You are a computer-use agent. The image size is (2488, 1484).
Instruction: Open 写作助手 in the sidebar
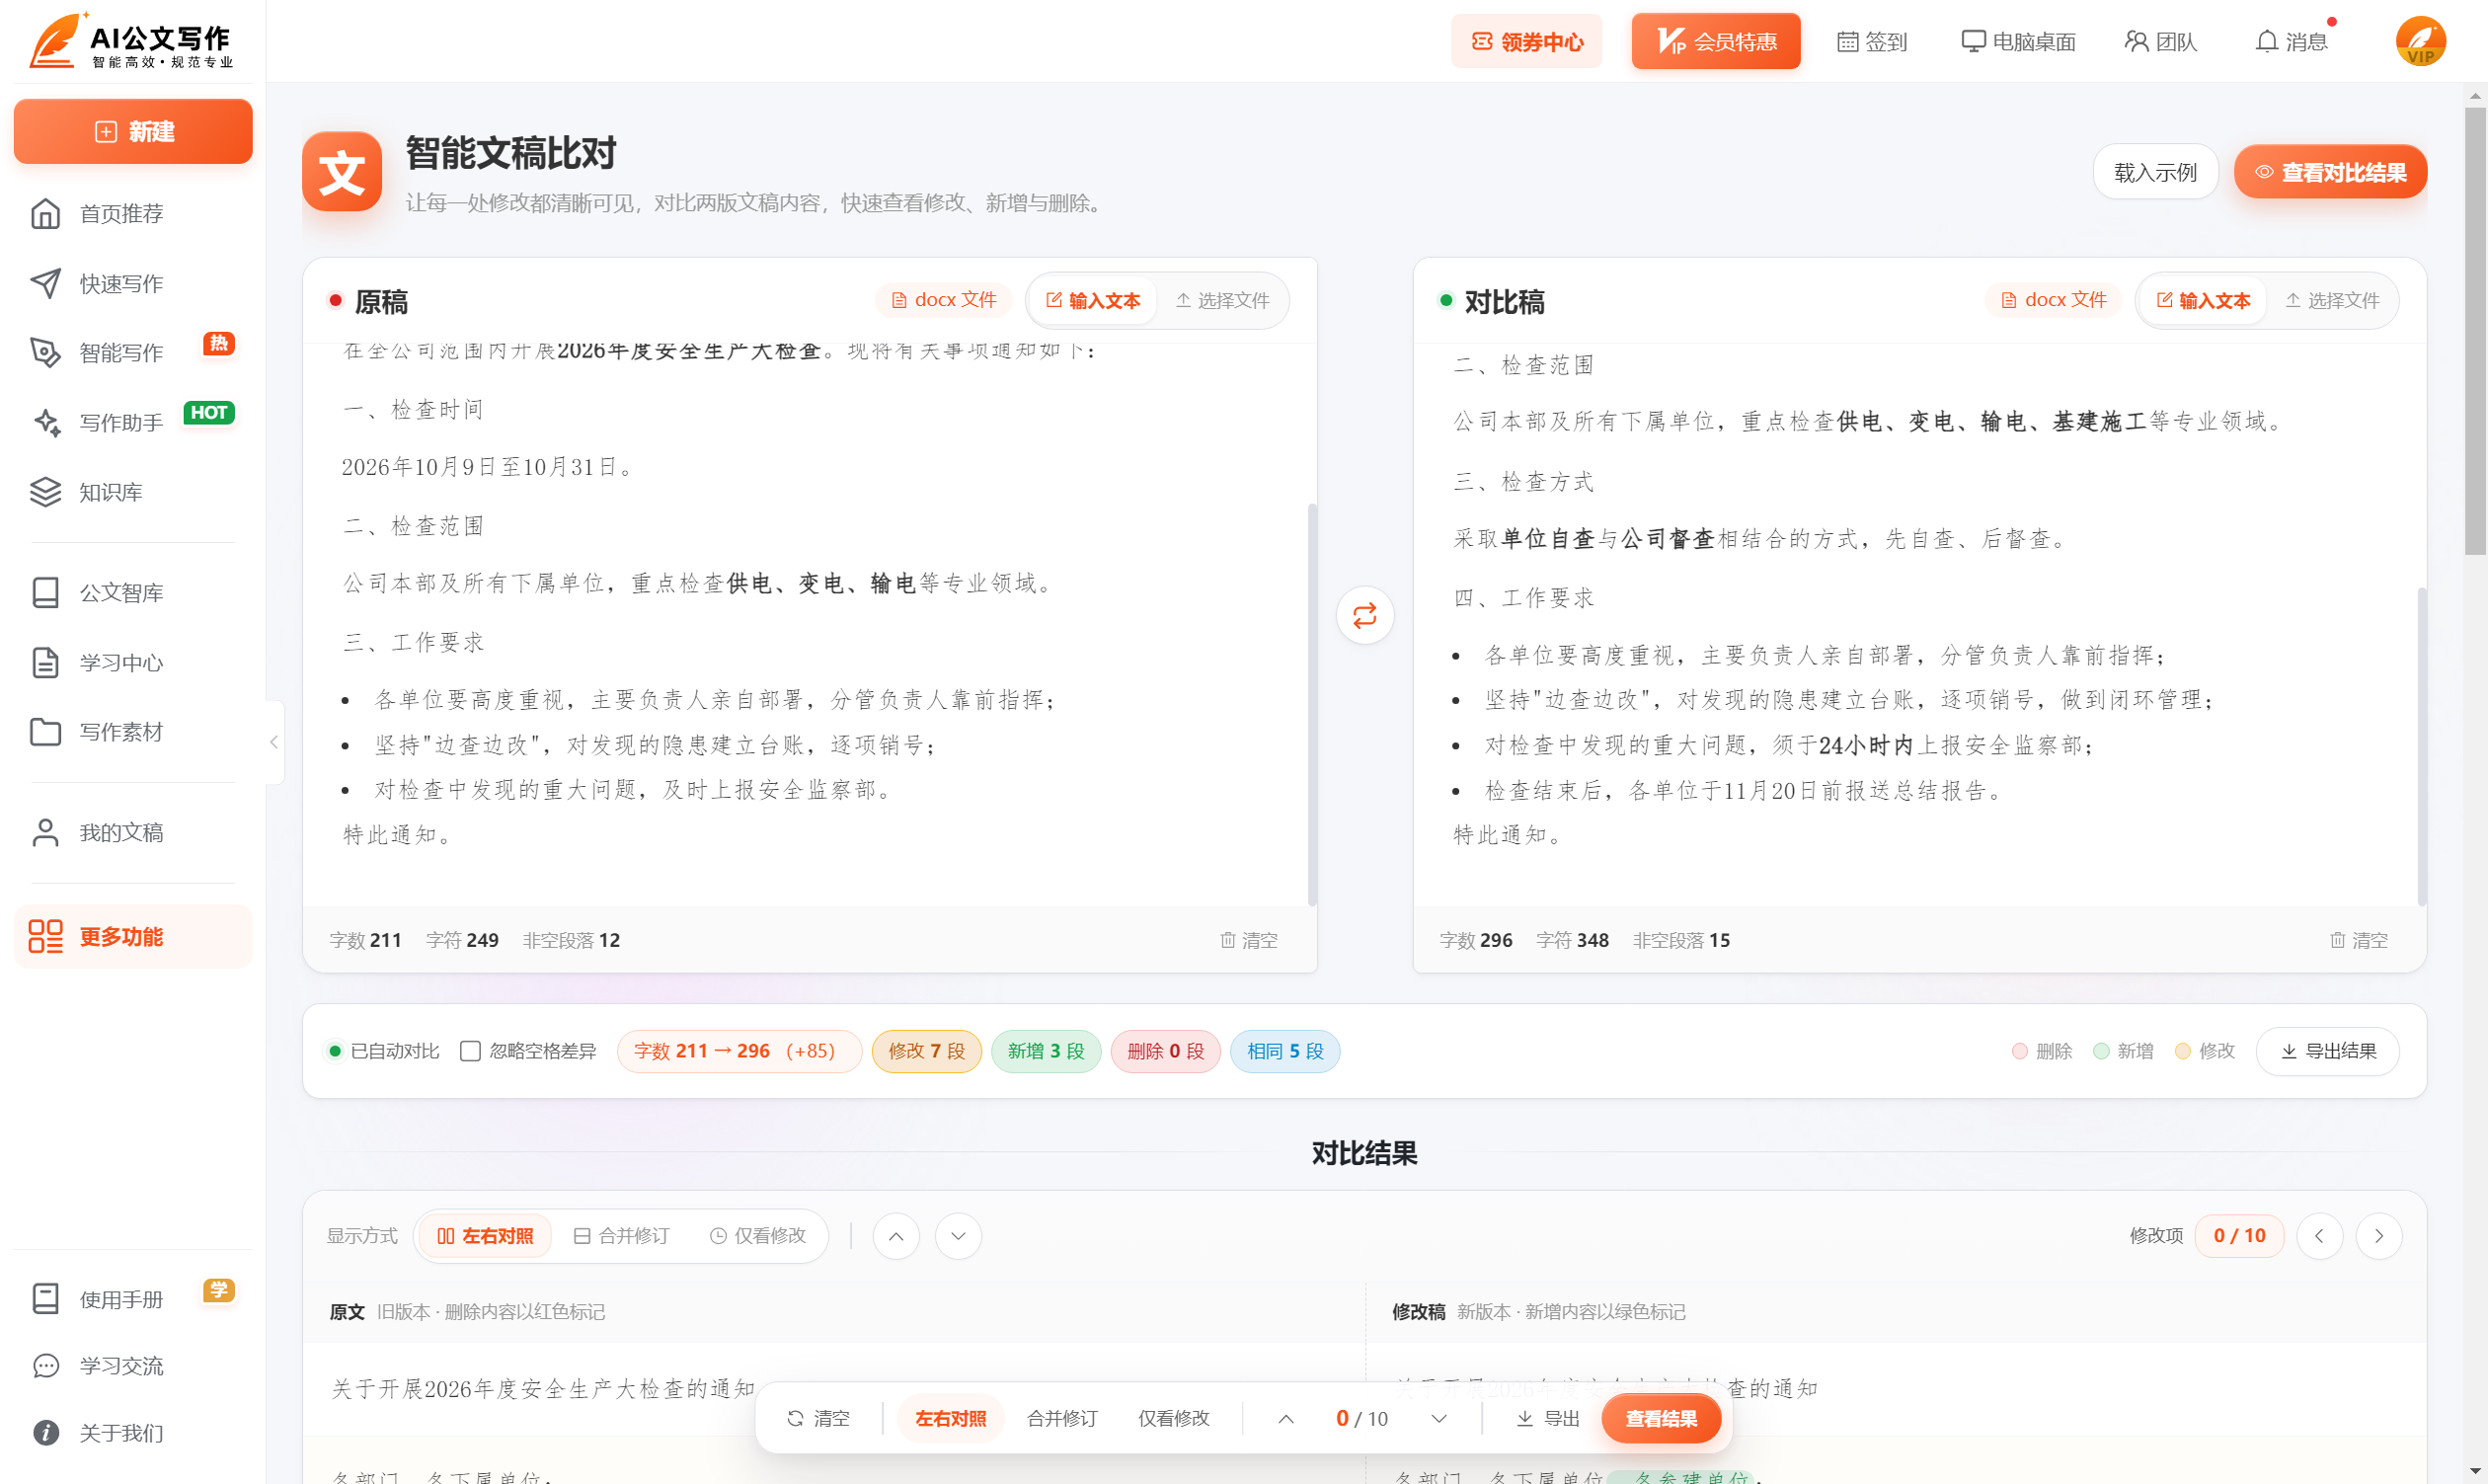[133, 423]
